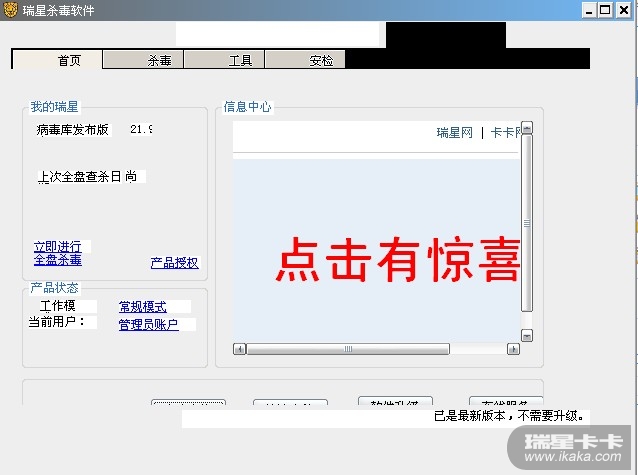Click the vertical scrollbar up arrow

tap(527, 128)
